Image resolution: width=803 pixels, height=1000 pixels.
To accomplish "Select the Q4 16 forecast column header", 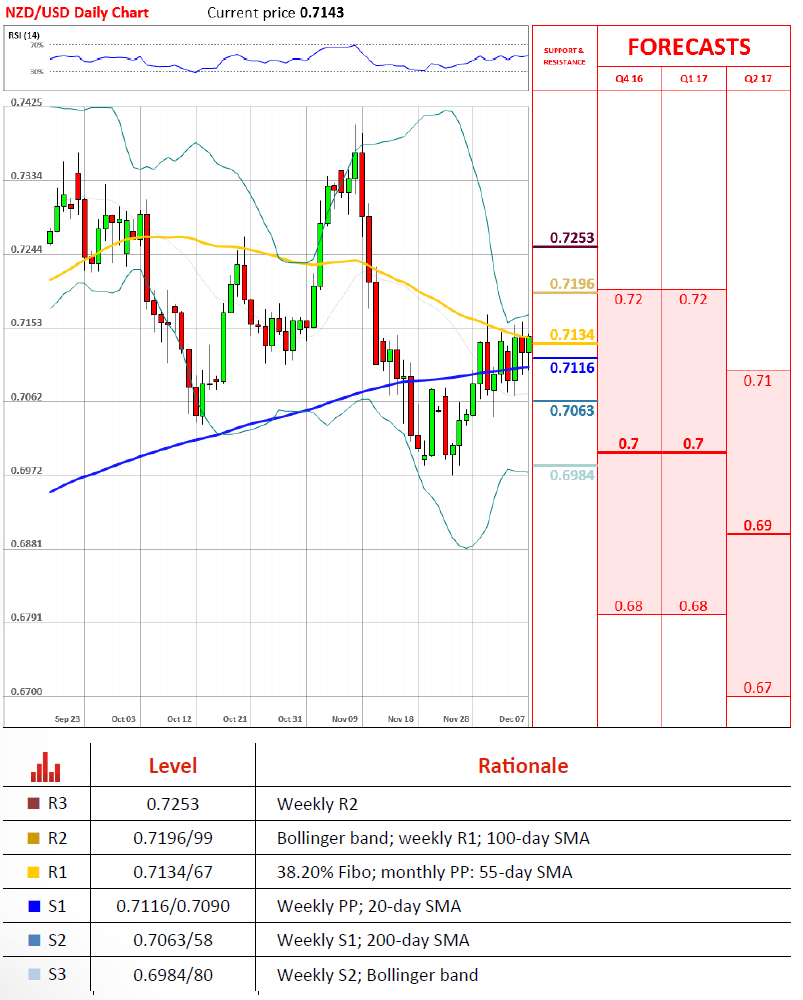I will [x=629, y=78].
